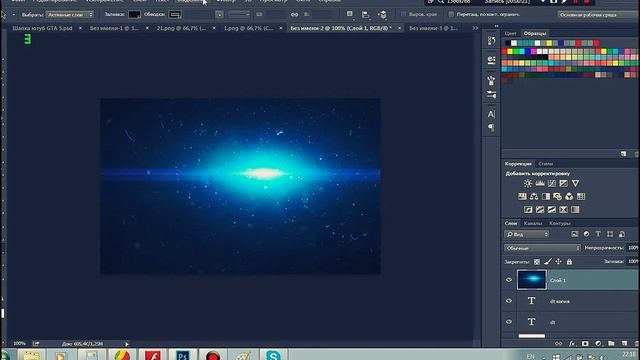This screenshot has height=360, width=640.
Task: Open the tool preset picker arrow
Action: point(13,15)
